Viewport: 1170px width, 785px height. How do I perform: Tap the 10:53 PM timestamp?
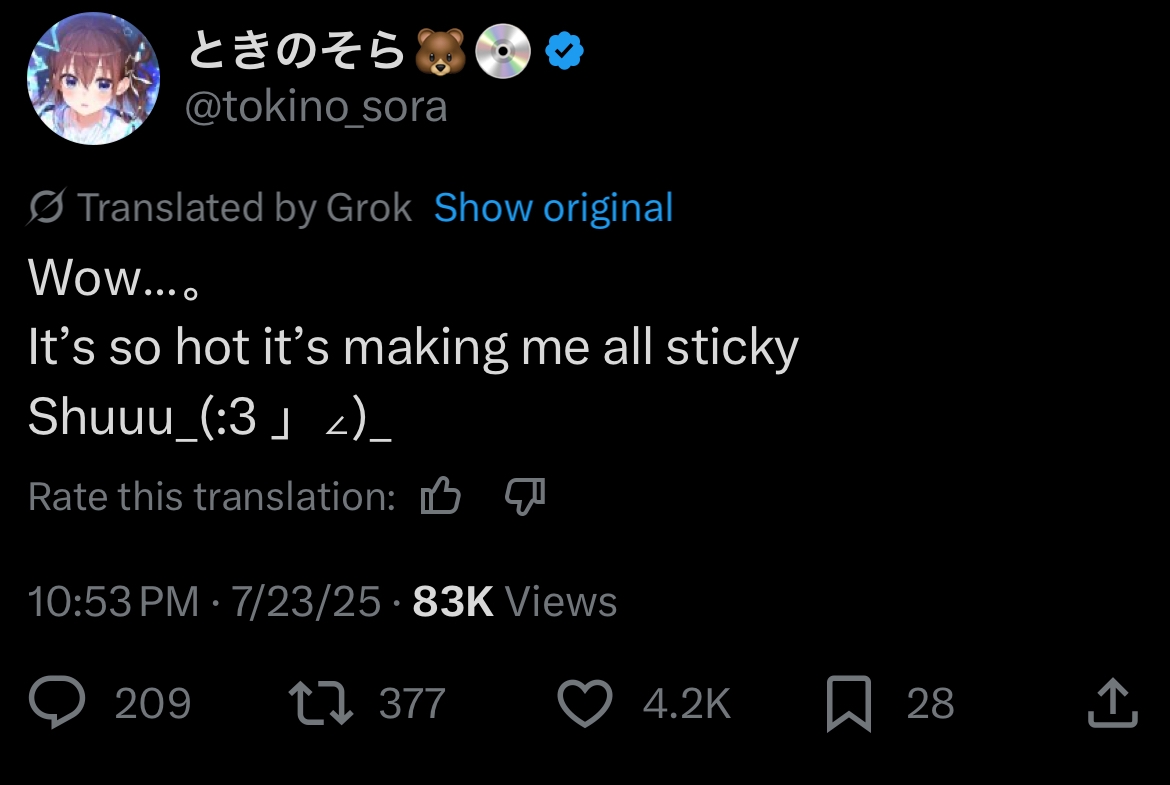click(113, 602)
